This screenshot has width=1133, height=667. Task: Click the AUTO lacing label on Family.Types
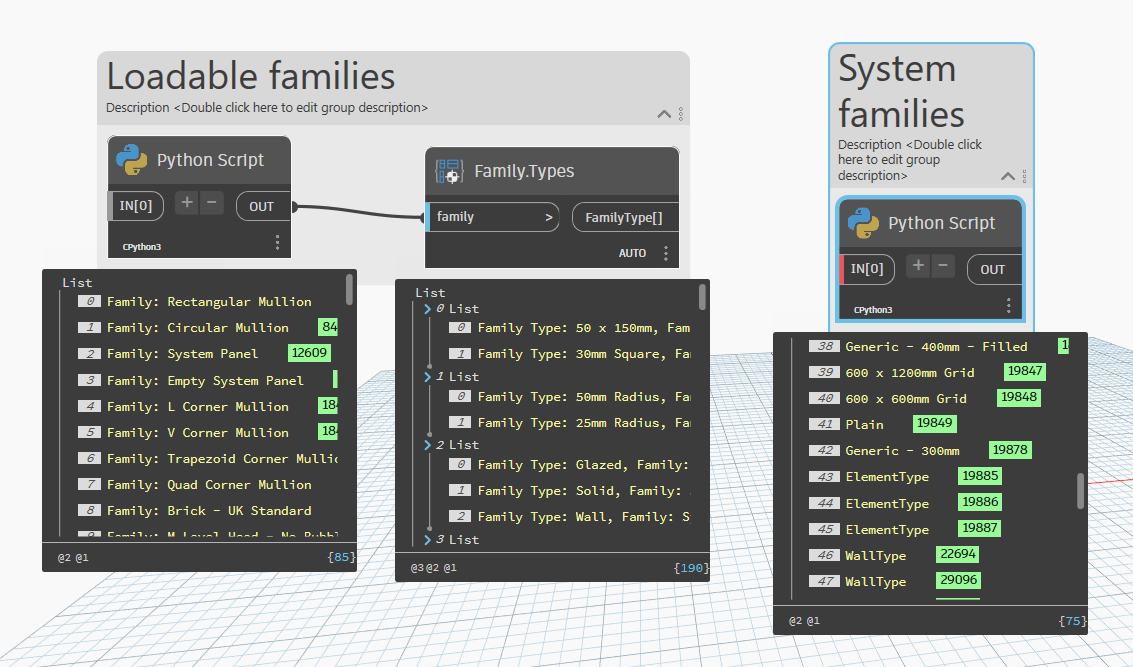click(632, 253)
